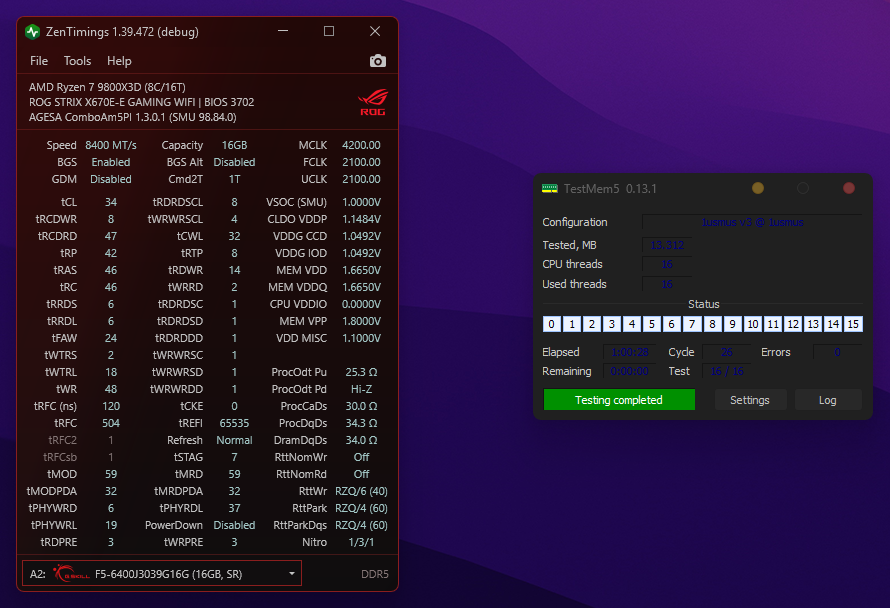Open the TestMem5 Log
The height and width of the screenshot is (608, 890).
[828, 400]
